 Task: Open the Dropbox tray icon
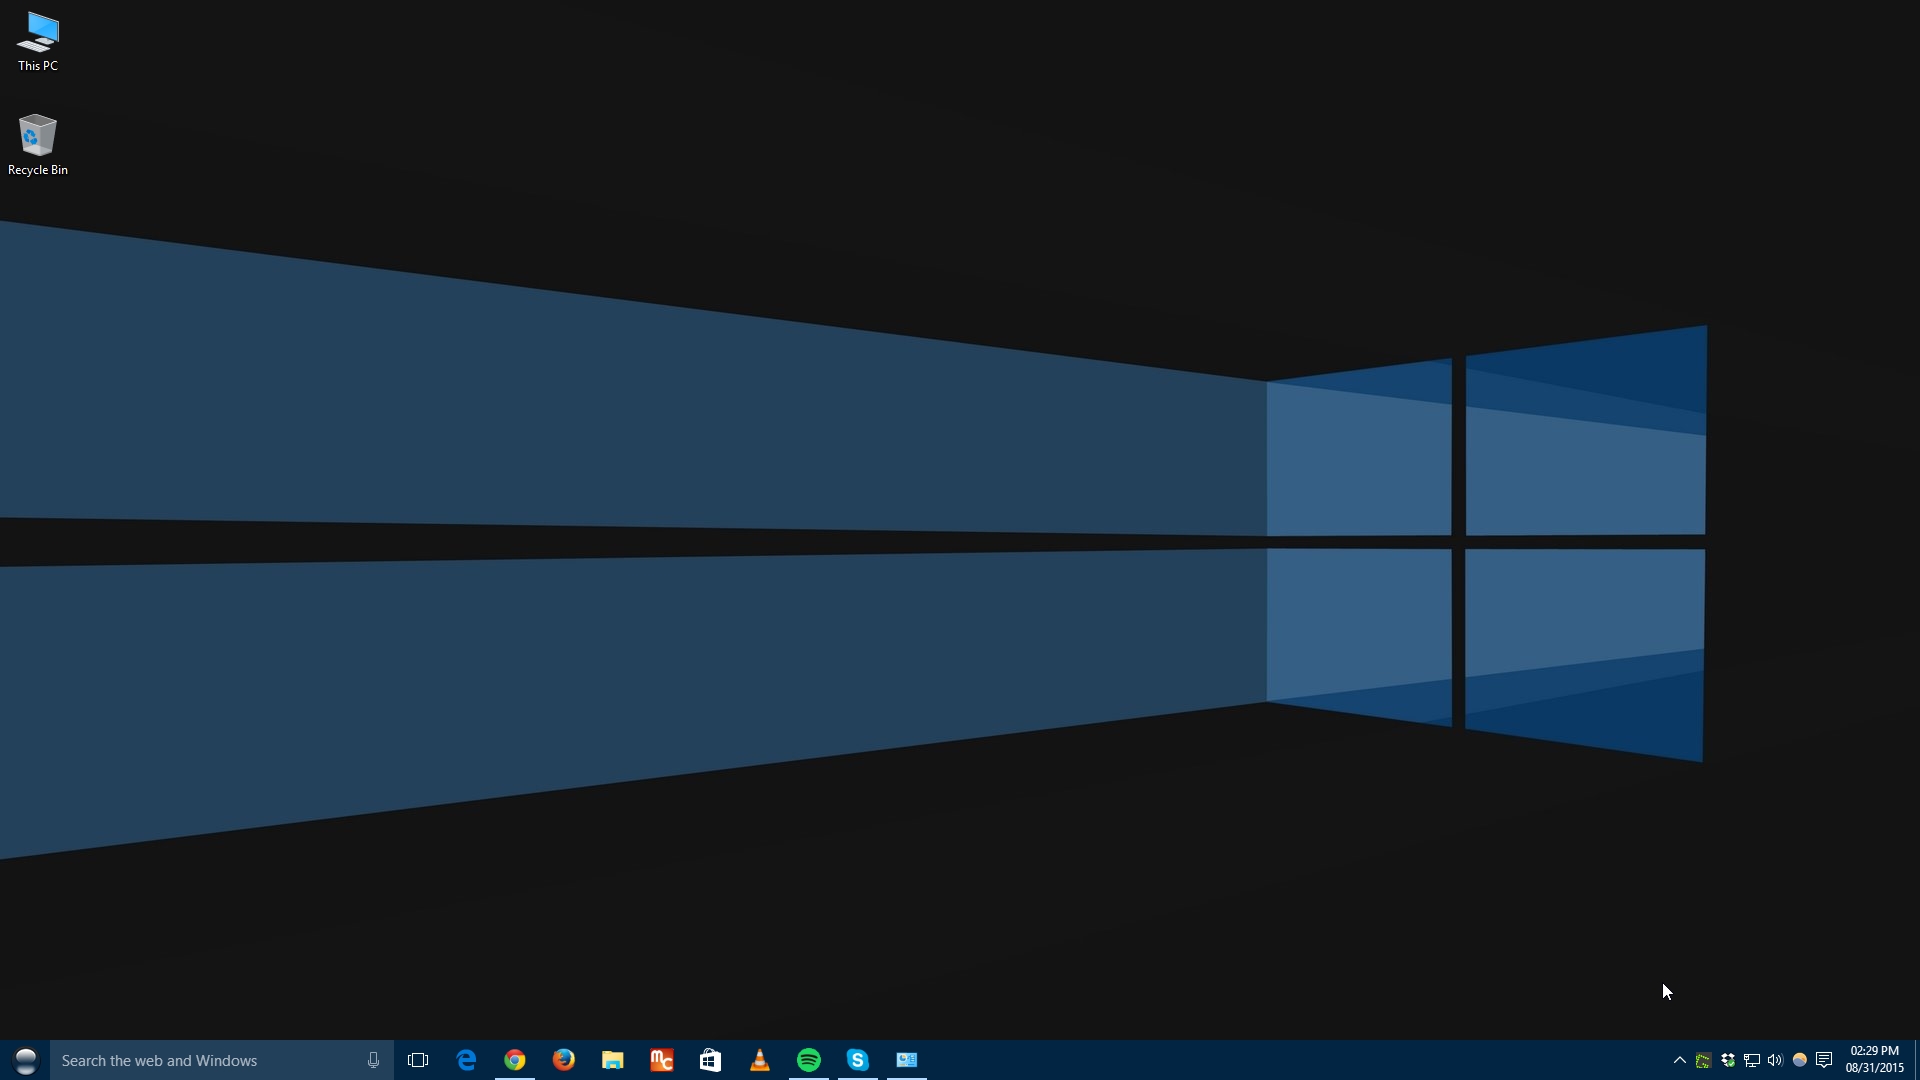[x=1728, y=1060]
